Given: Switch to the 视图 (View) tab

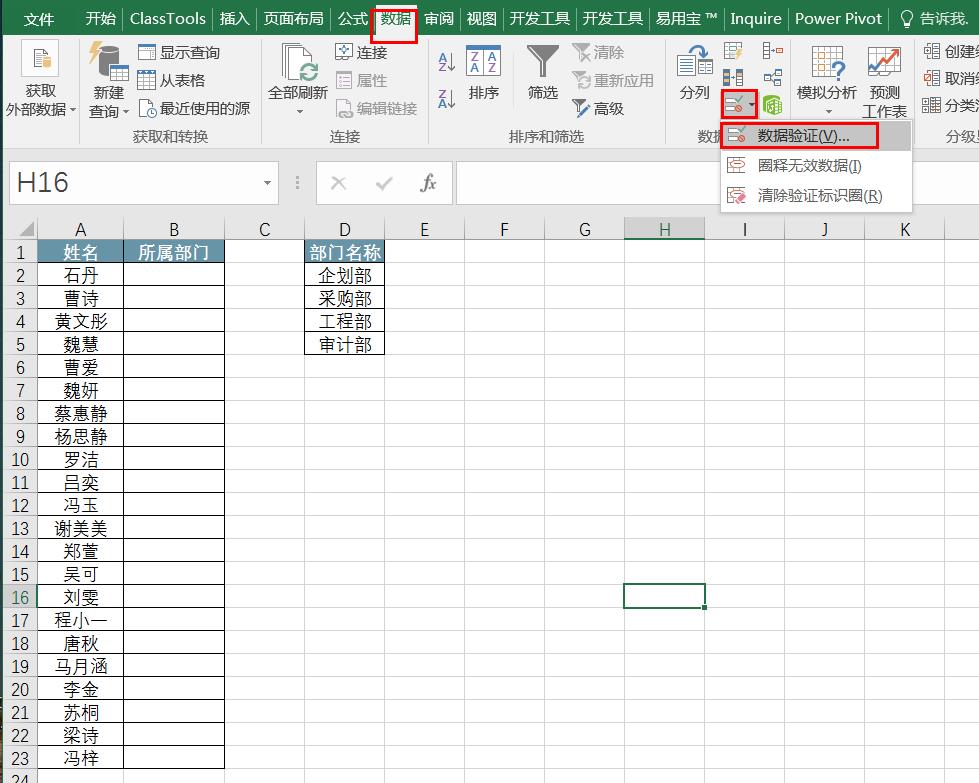Looking at the screenshot, I should pyautogui.click(x=481, y=19).
